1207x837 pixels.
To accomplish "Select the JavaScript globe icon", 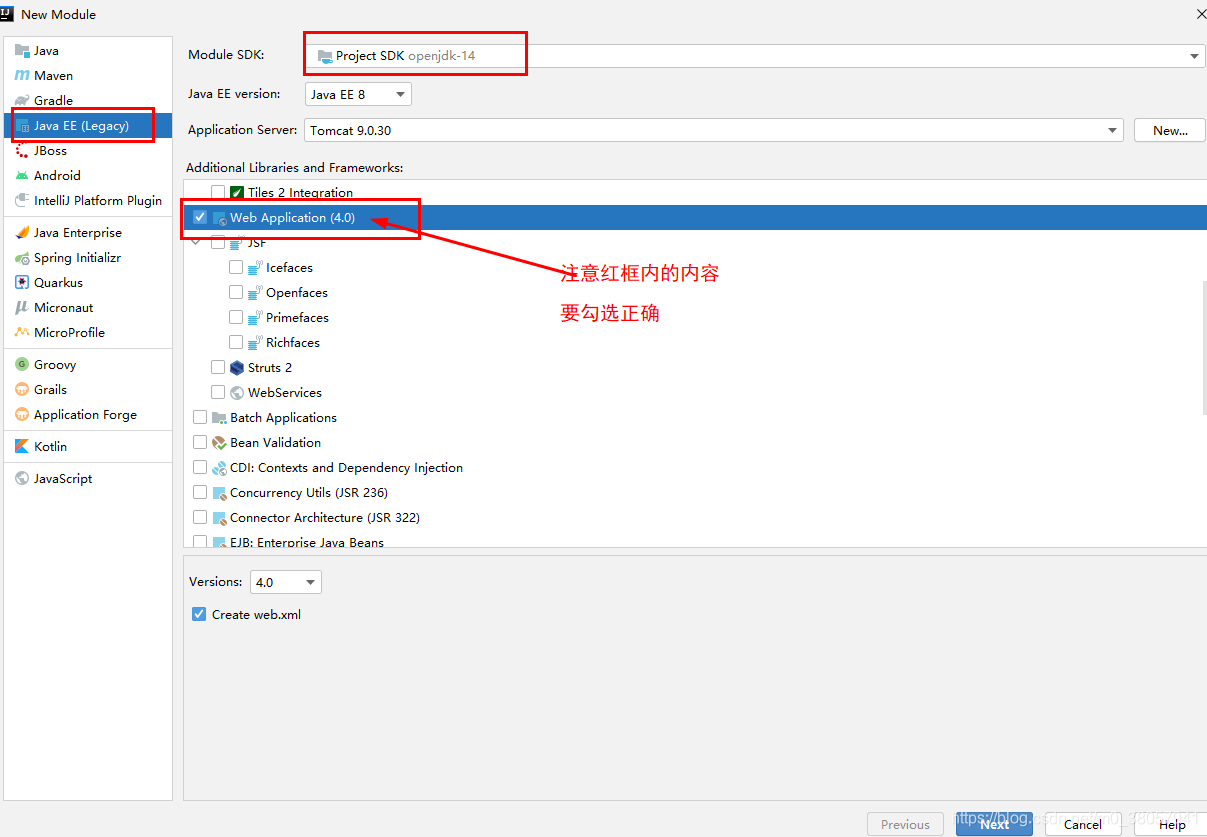I will (22, 478).
